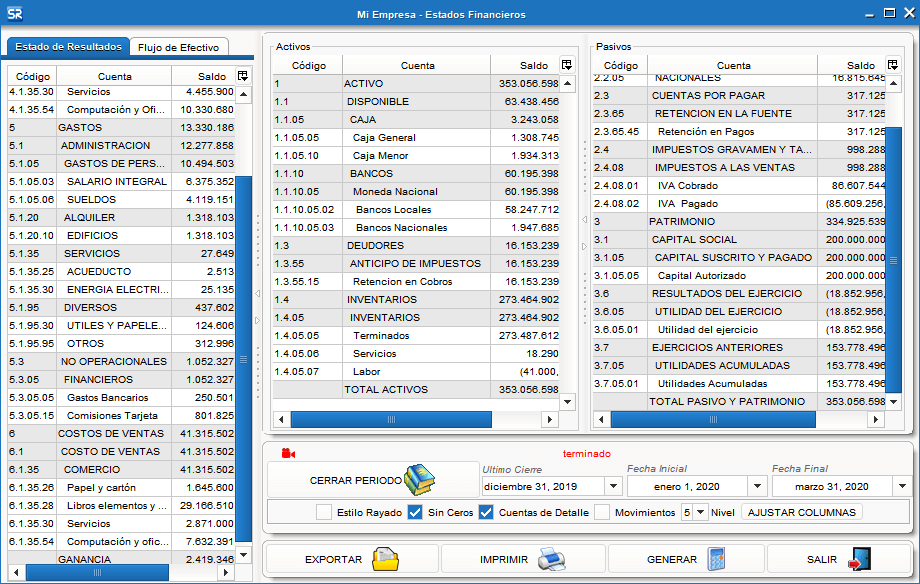Click scroll up arrow in Activos table
The height and width of the screenshot is (584, 920).
[567, 83]
